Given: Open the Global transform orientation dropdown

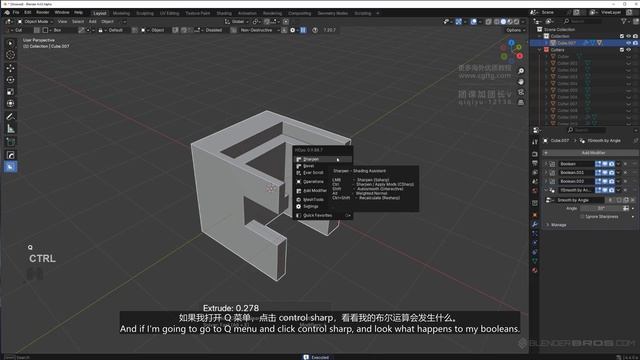Looking at the screenshot, I should point(237,22).
